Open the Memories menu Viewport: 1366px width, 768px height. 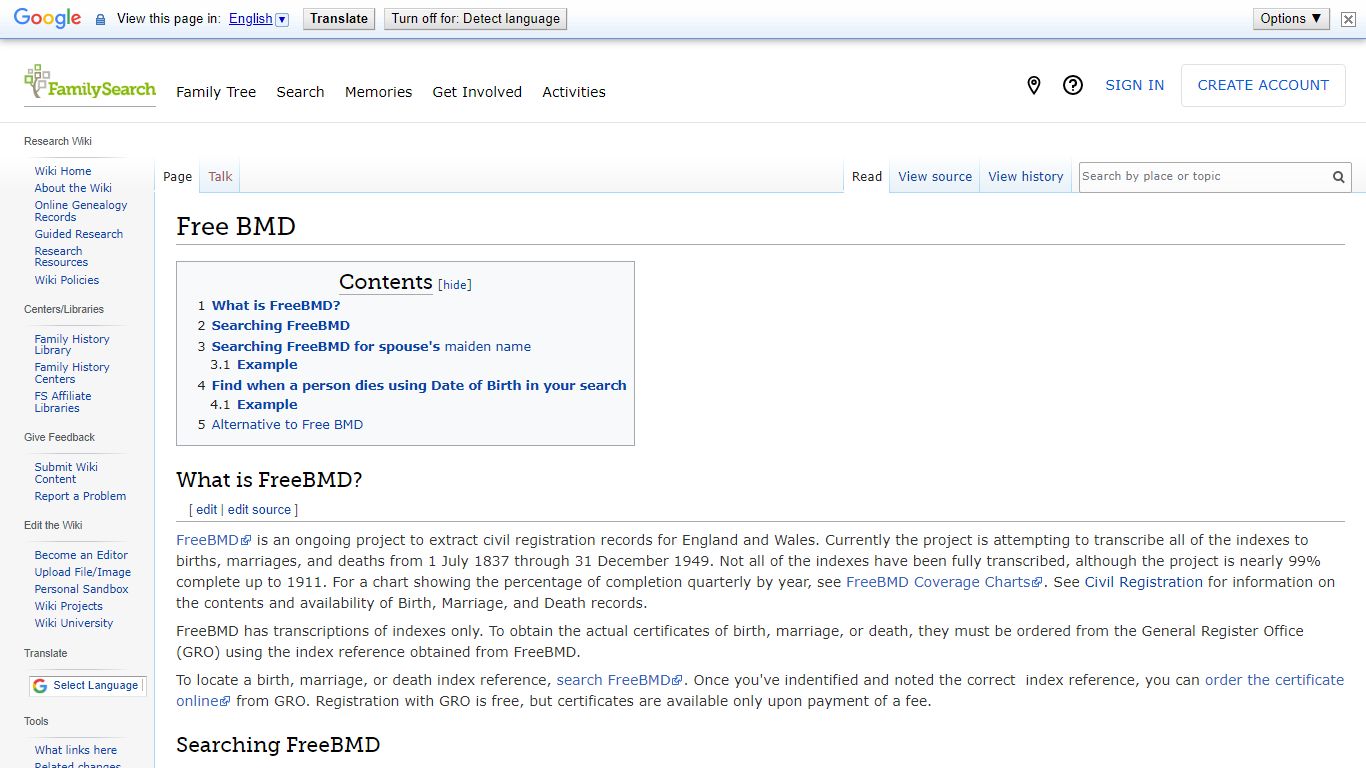(378, 92)
